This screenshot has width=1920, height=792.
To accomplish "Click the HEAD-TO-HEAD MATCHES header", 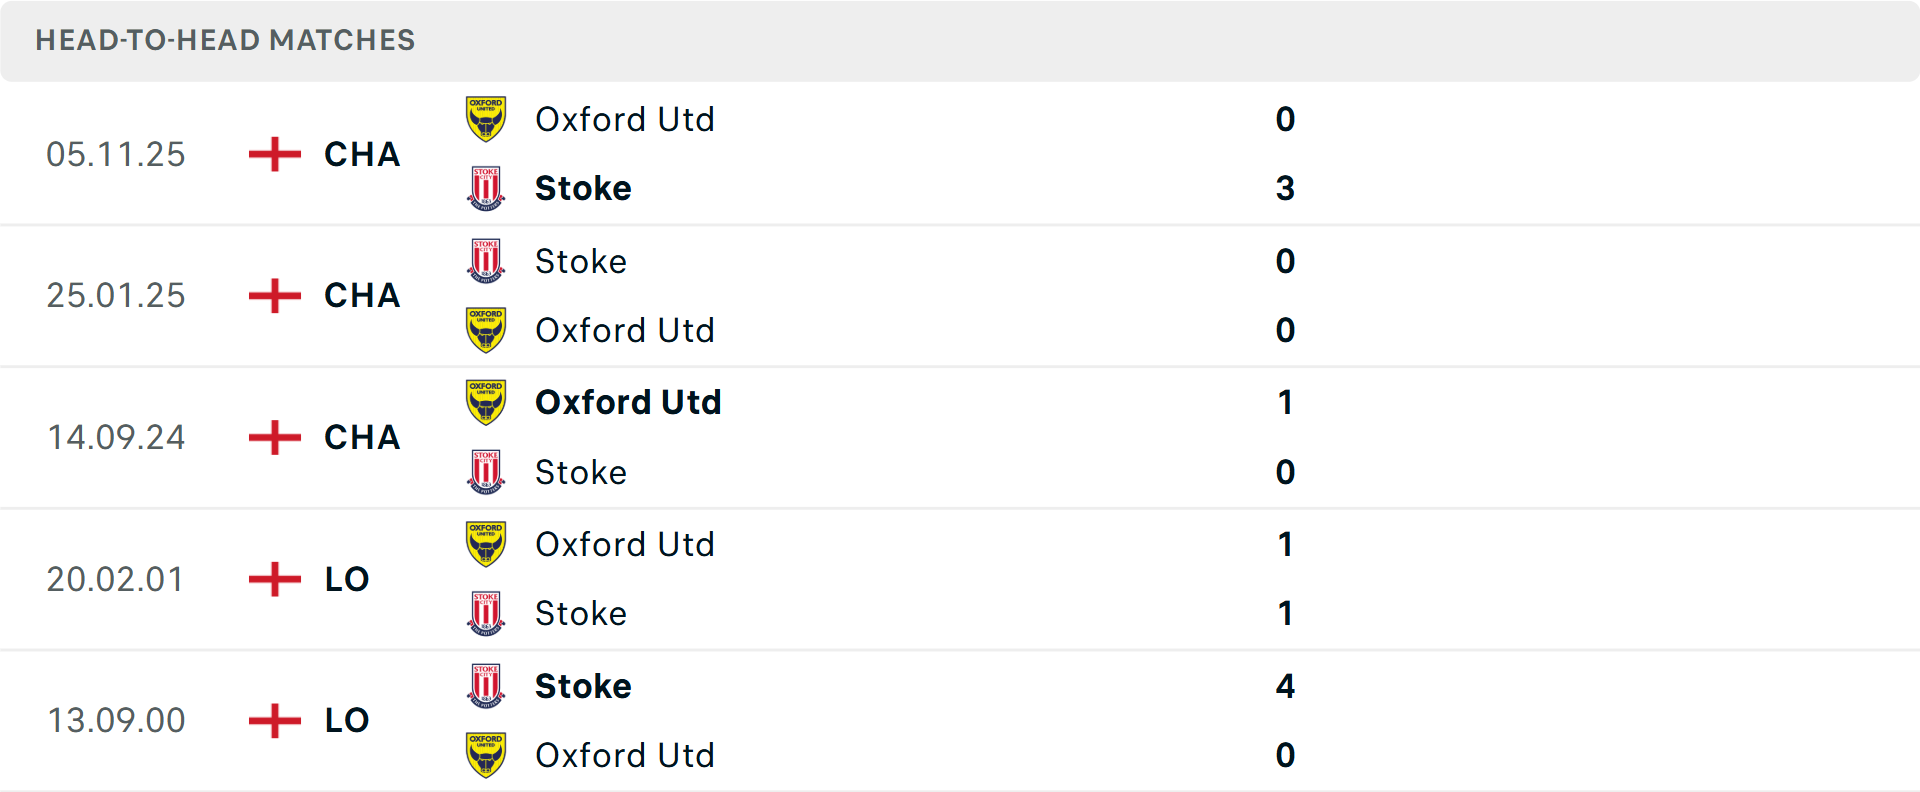I will (x=224, y=40).
